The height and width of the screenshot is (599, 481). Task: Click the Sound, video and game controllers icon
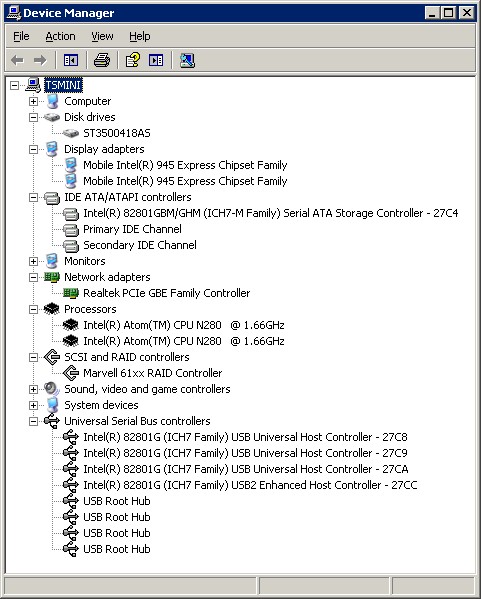(52, 389)
